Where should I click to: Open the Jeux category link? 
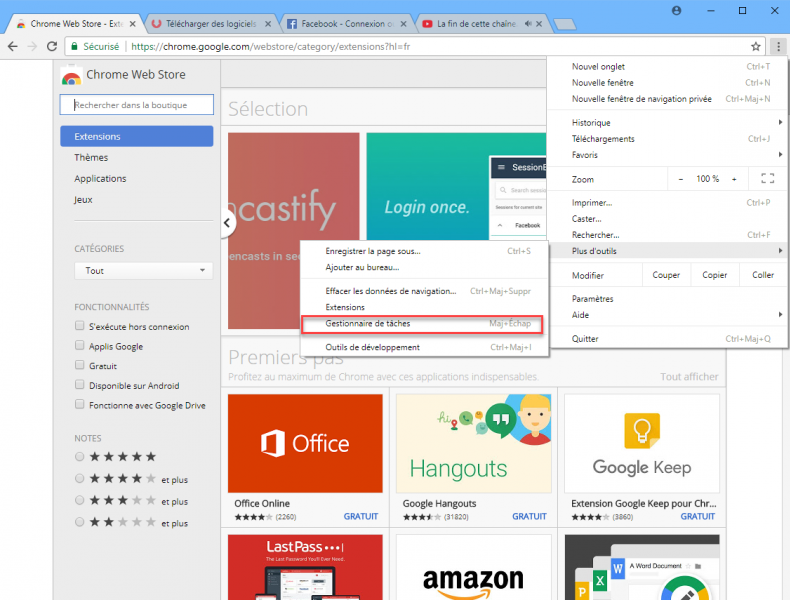click(x=83, y=200)
